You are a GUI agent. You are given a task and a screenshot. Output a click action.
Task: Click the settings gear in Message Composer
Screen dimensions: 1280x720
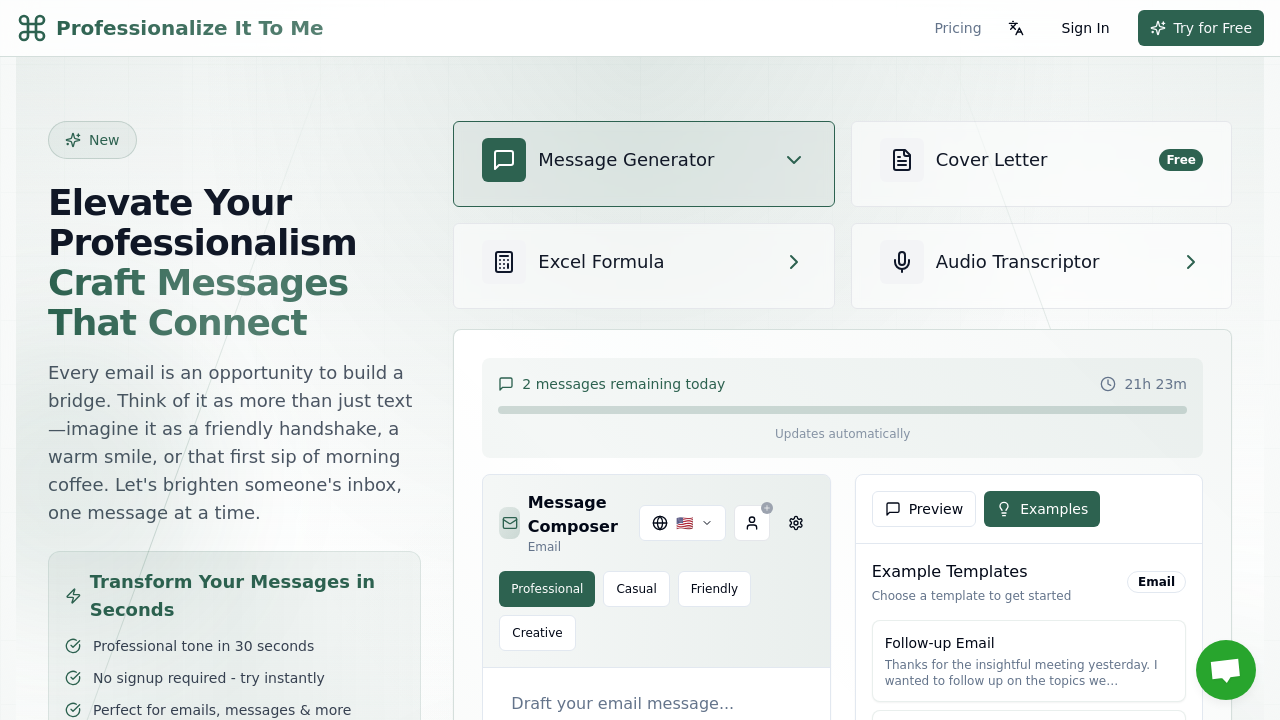tap(796, 523)
